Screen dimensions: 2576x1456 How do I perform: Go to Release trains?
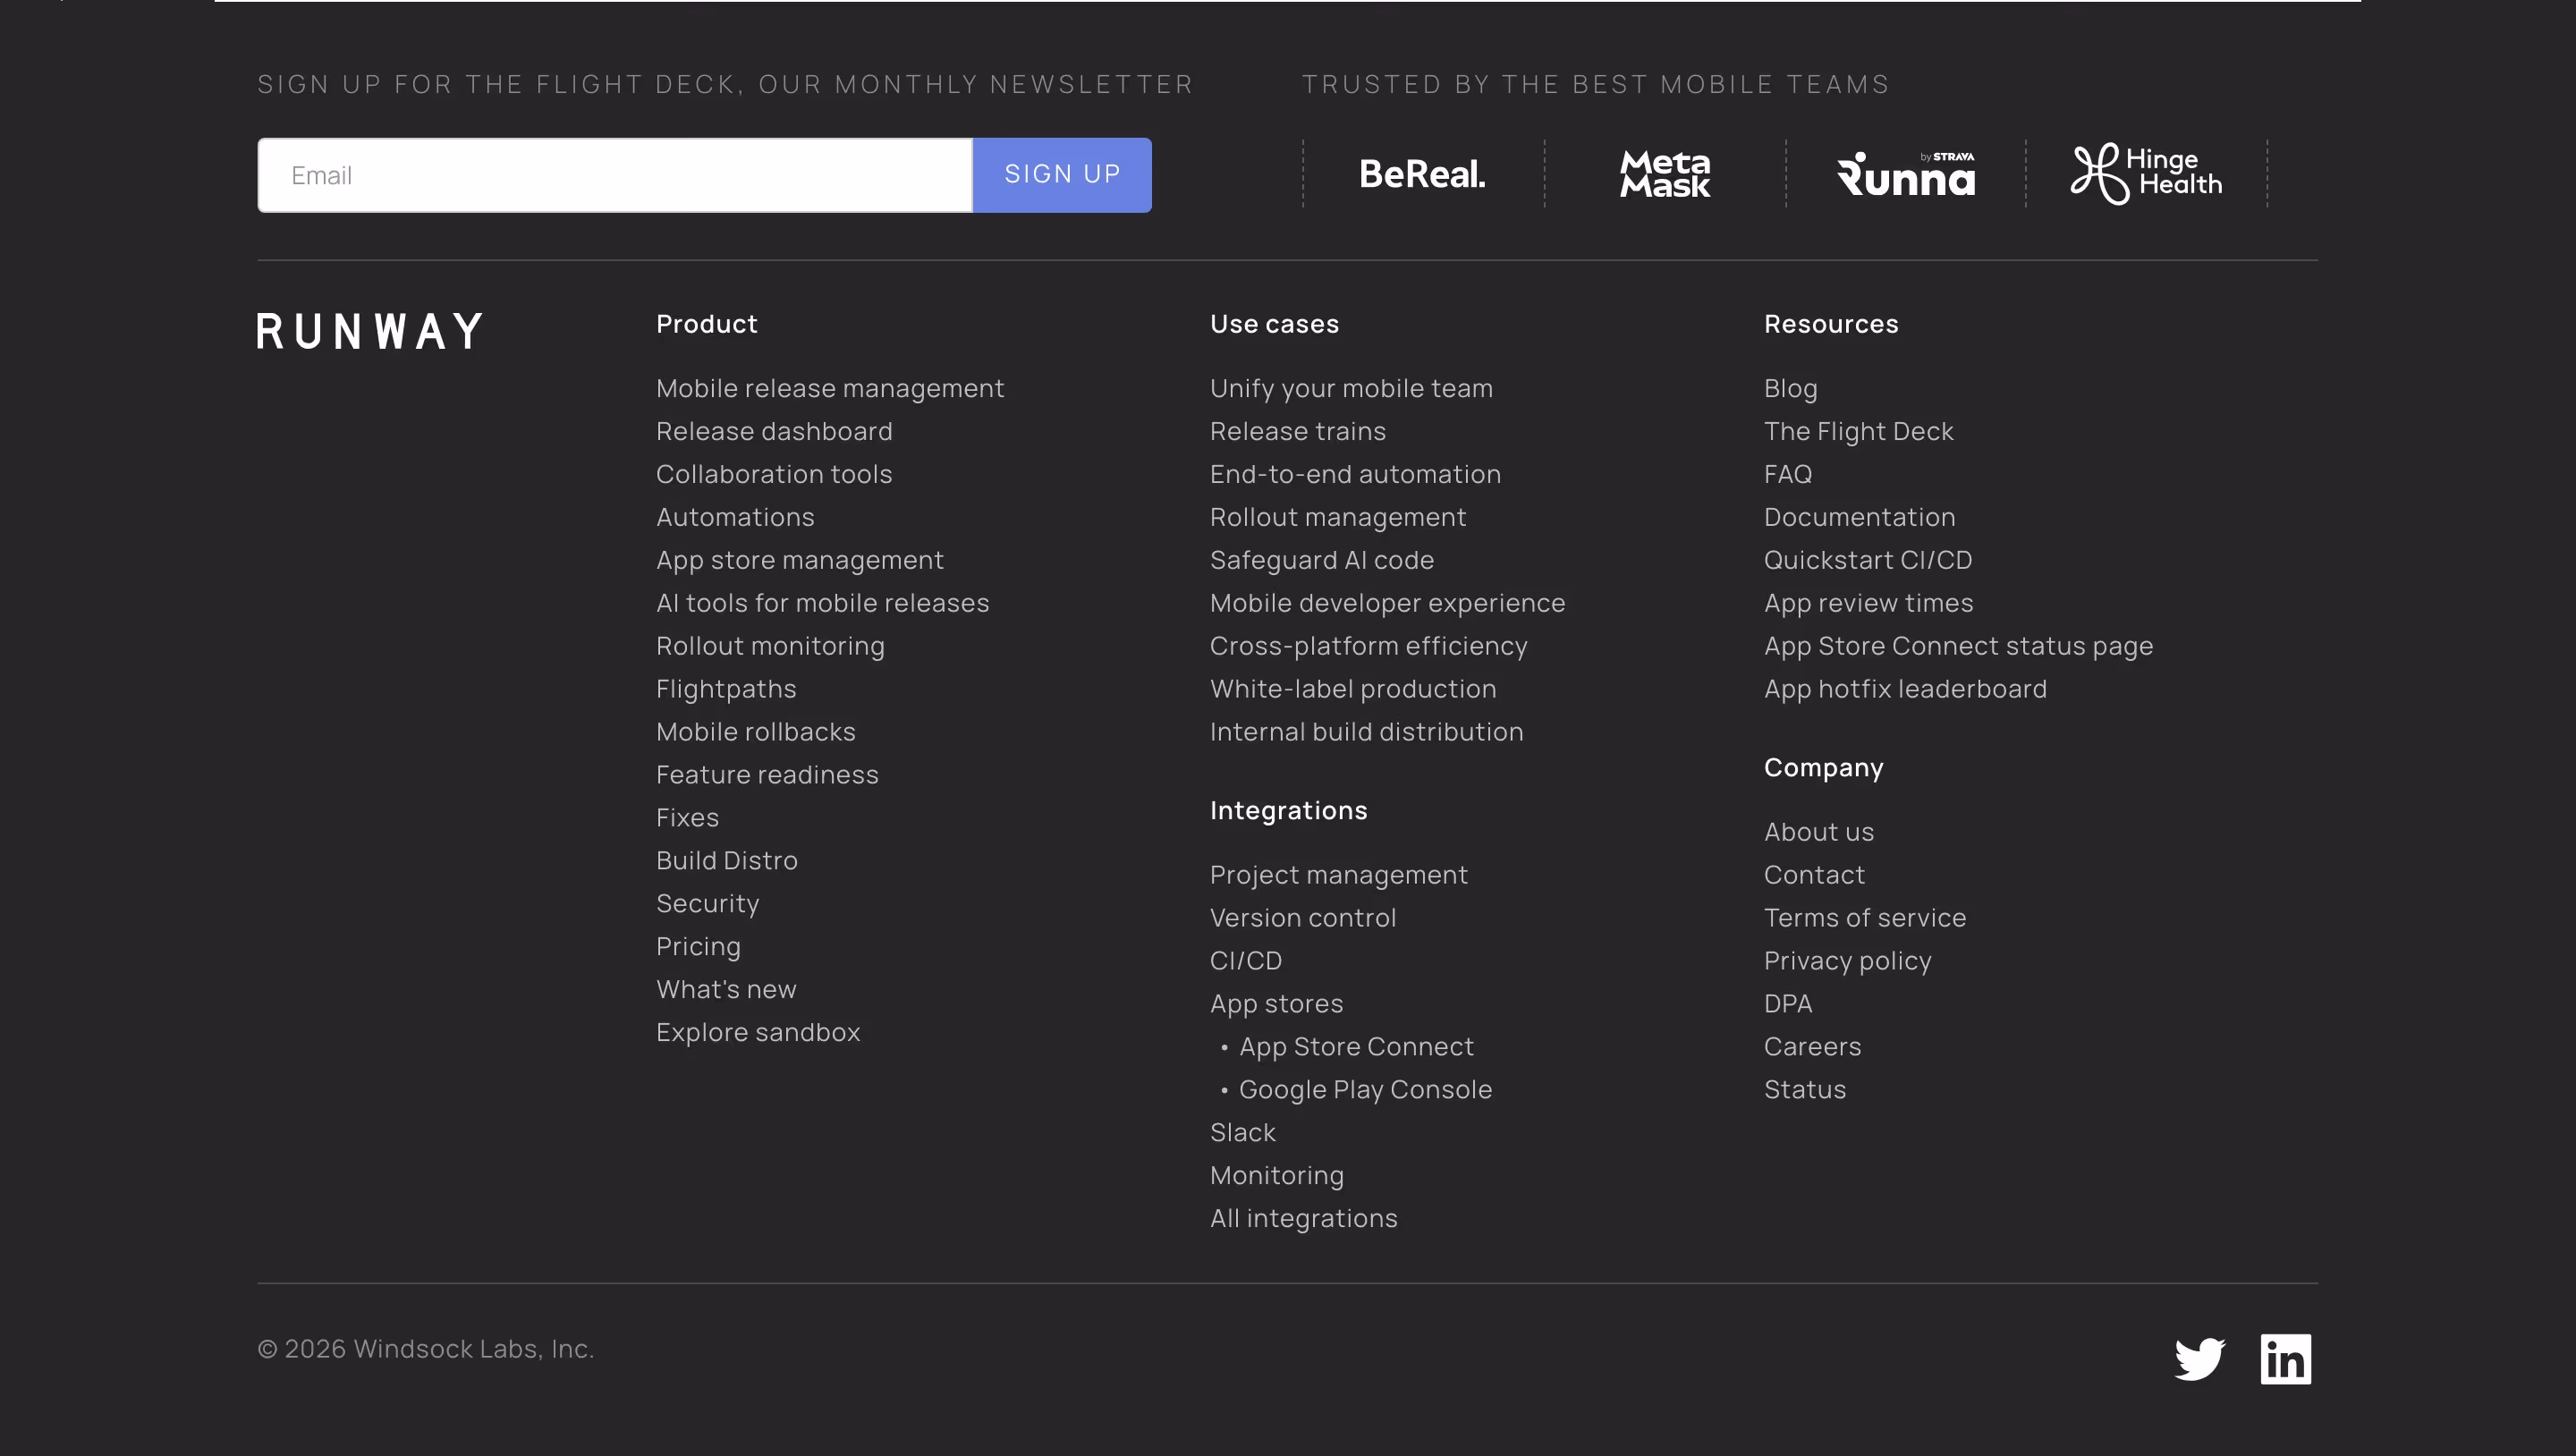[1298, 431]
